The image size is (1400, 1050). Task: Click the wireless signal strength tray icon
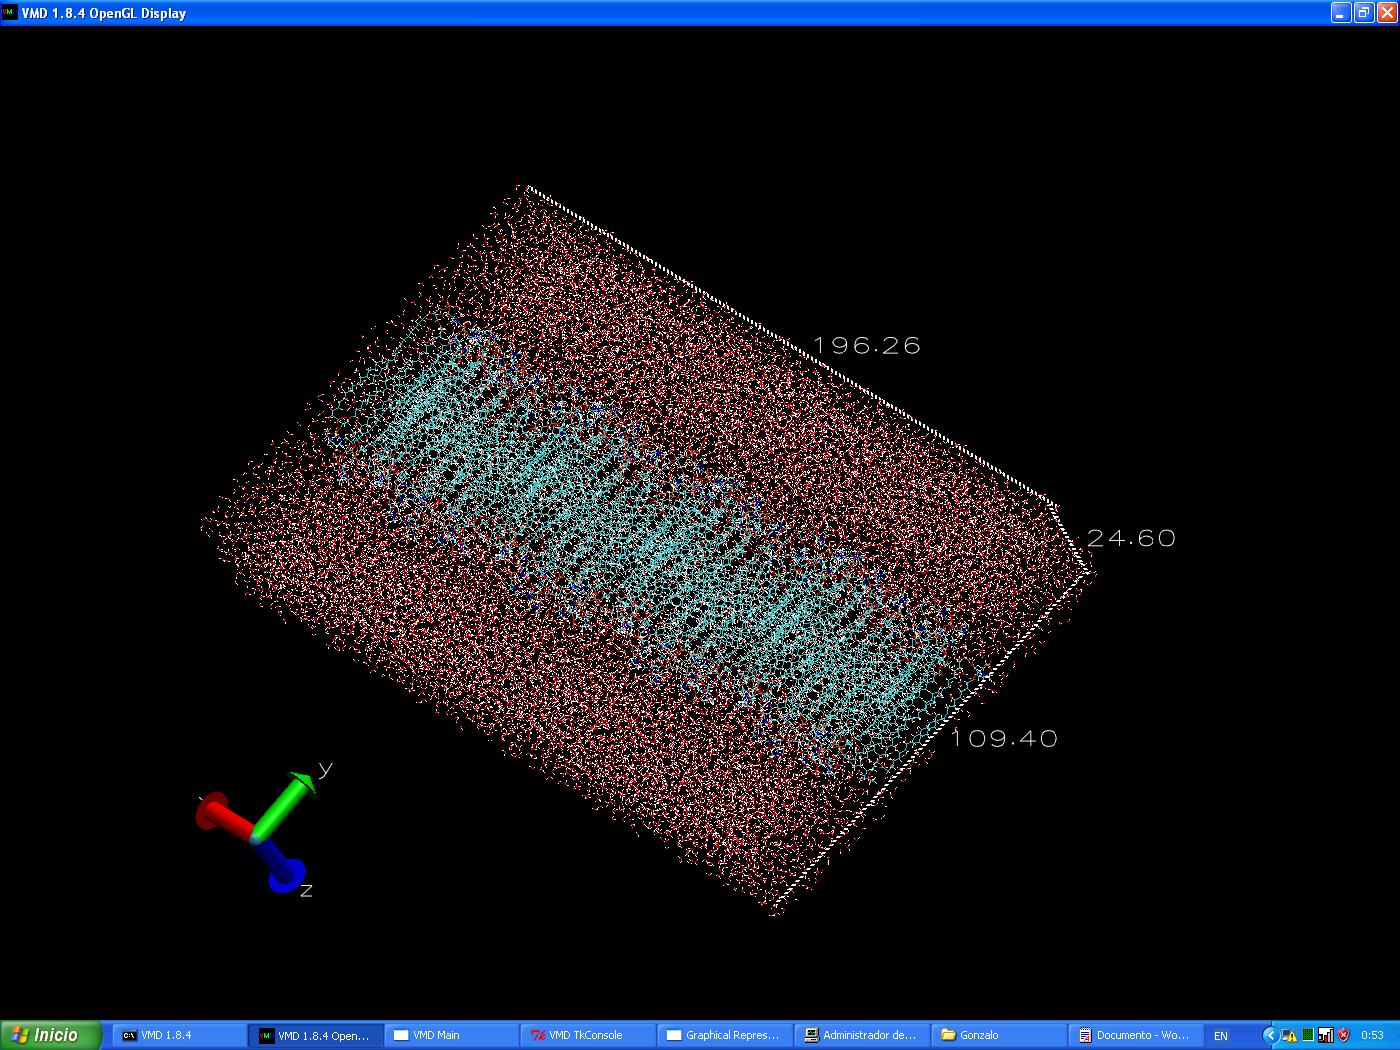1325,1035
